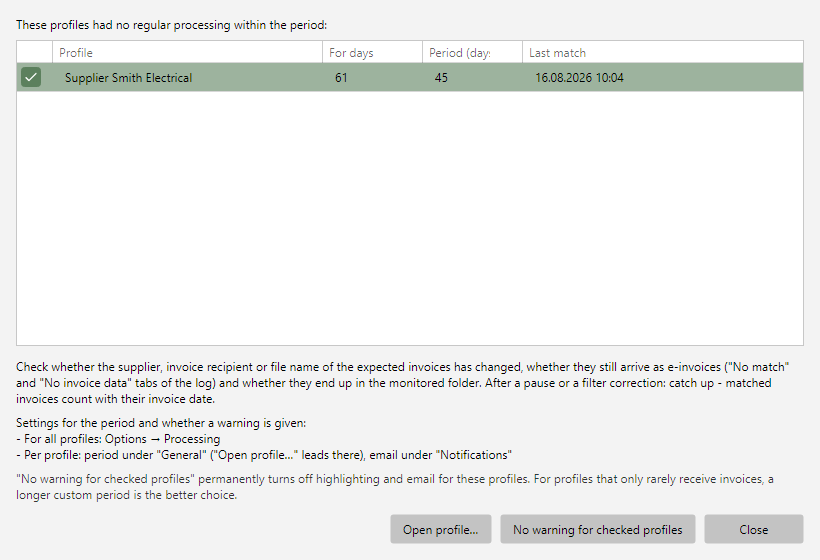This screenshot has width=820, height=560.
Task: Uncheck the Supplier Smith Electrical checkbox
Action: [x=31, y=77]
